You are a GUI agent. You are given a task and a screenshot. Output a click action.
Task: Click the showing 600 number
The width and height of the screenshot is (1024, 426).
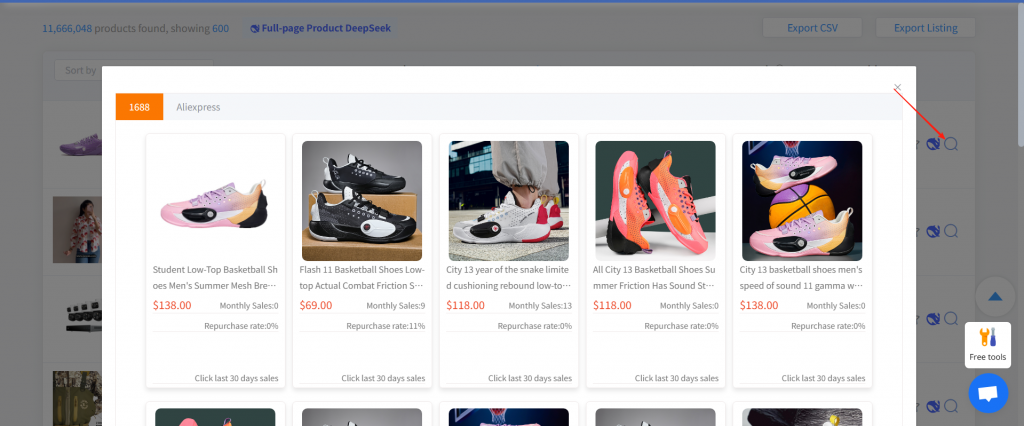[x=221, y=29]
